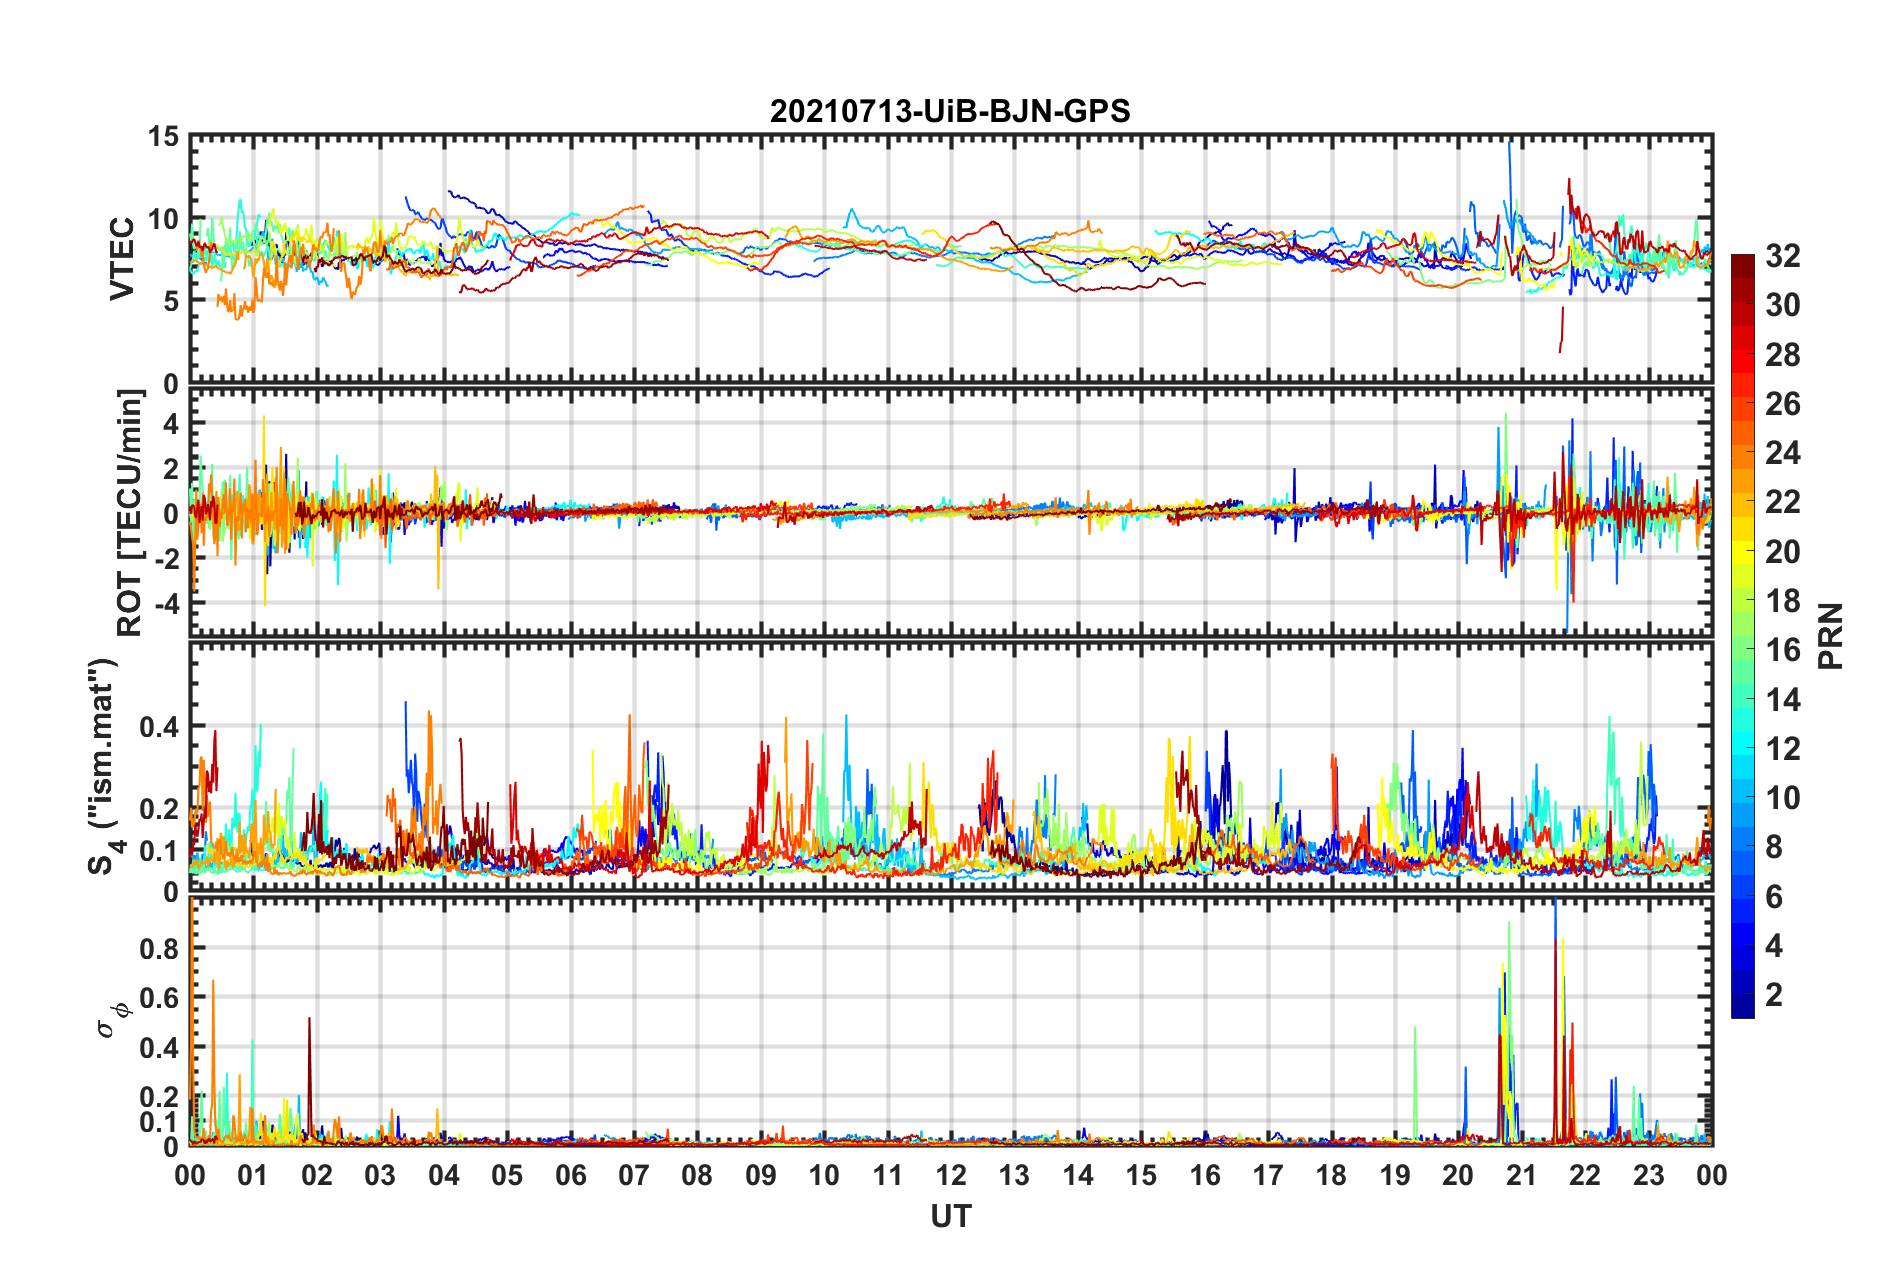Click sigma-phi axis tick label 0.8
Screen dimensions: 1902x1272
(x=160, y=948)
